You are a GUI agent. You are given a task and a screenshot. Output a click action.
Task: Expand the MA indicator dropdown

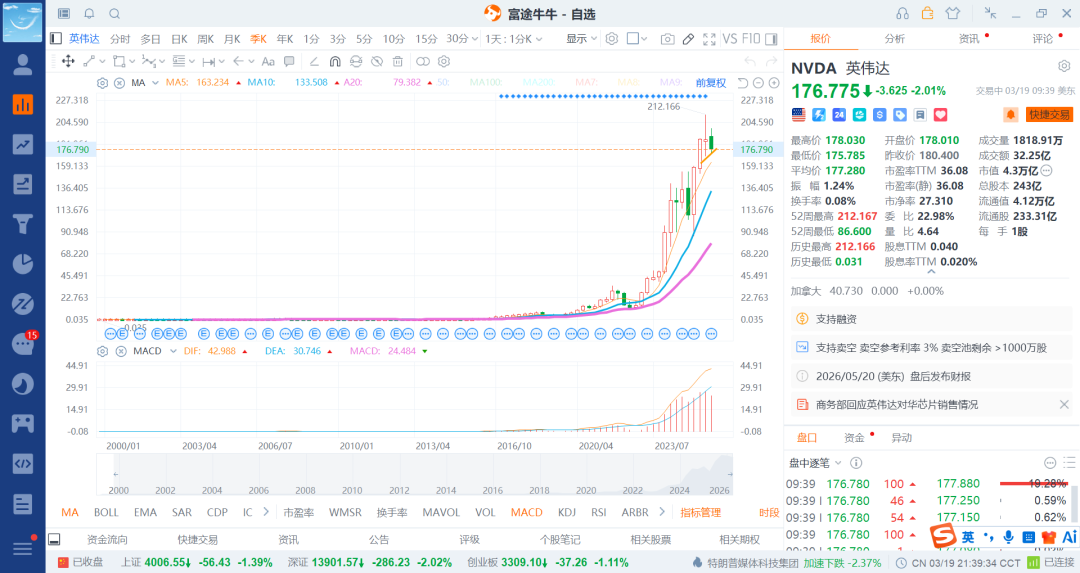tap(155, 83)
